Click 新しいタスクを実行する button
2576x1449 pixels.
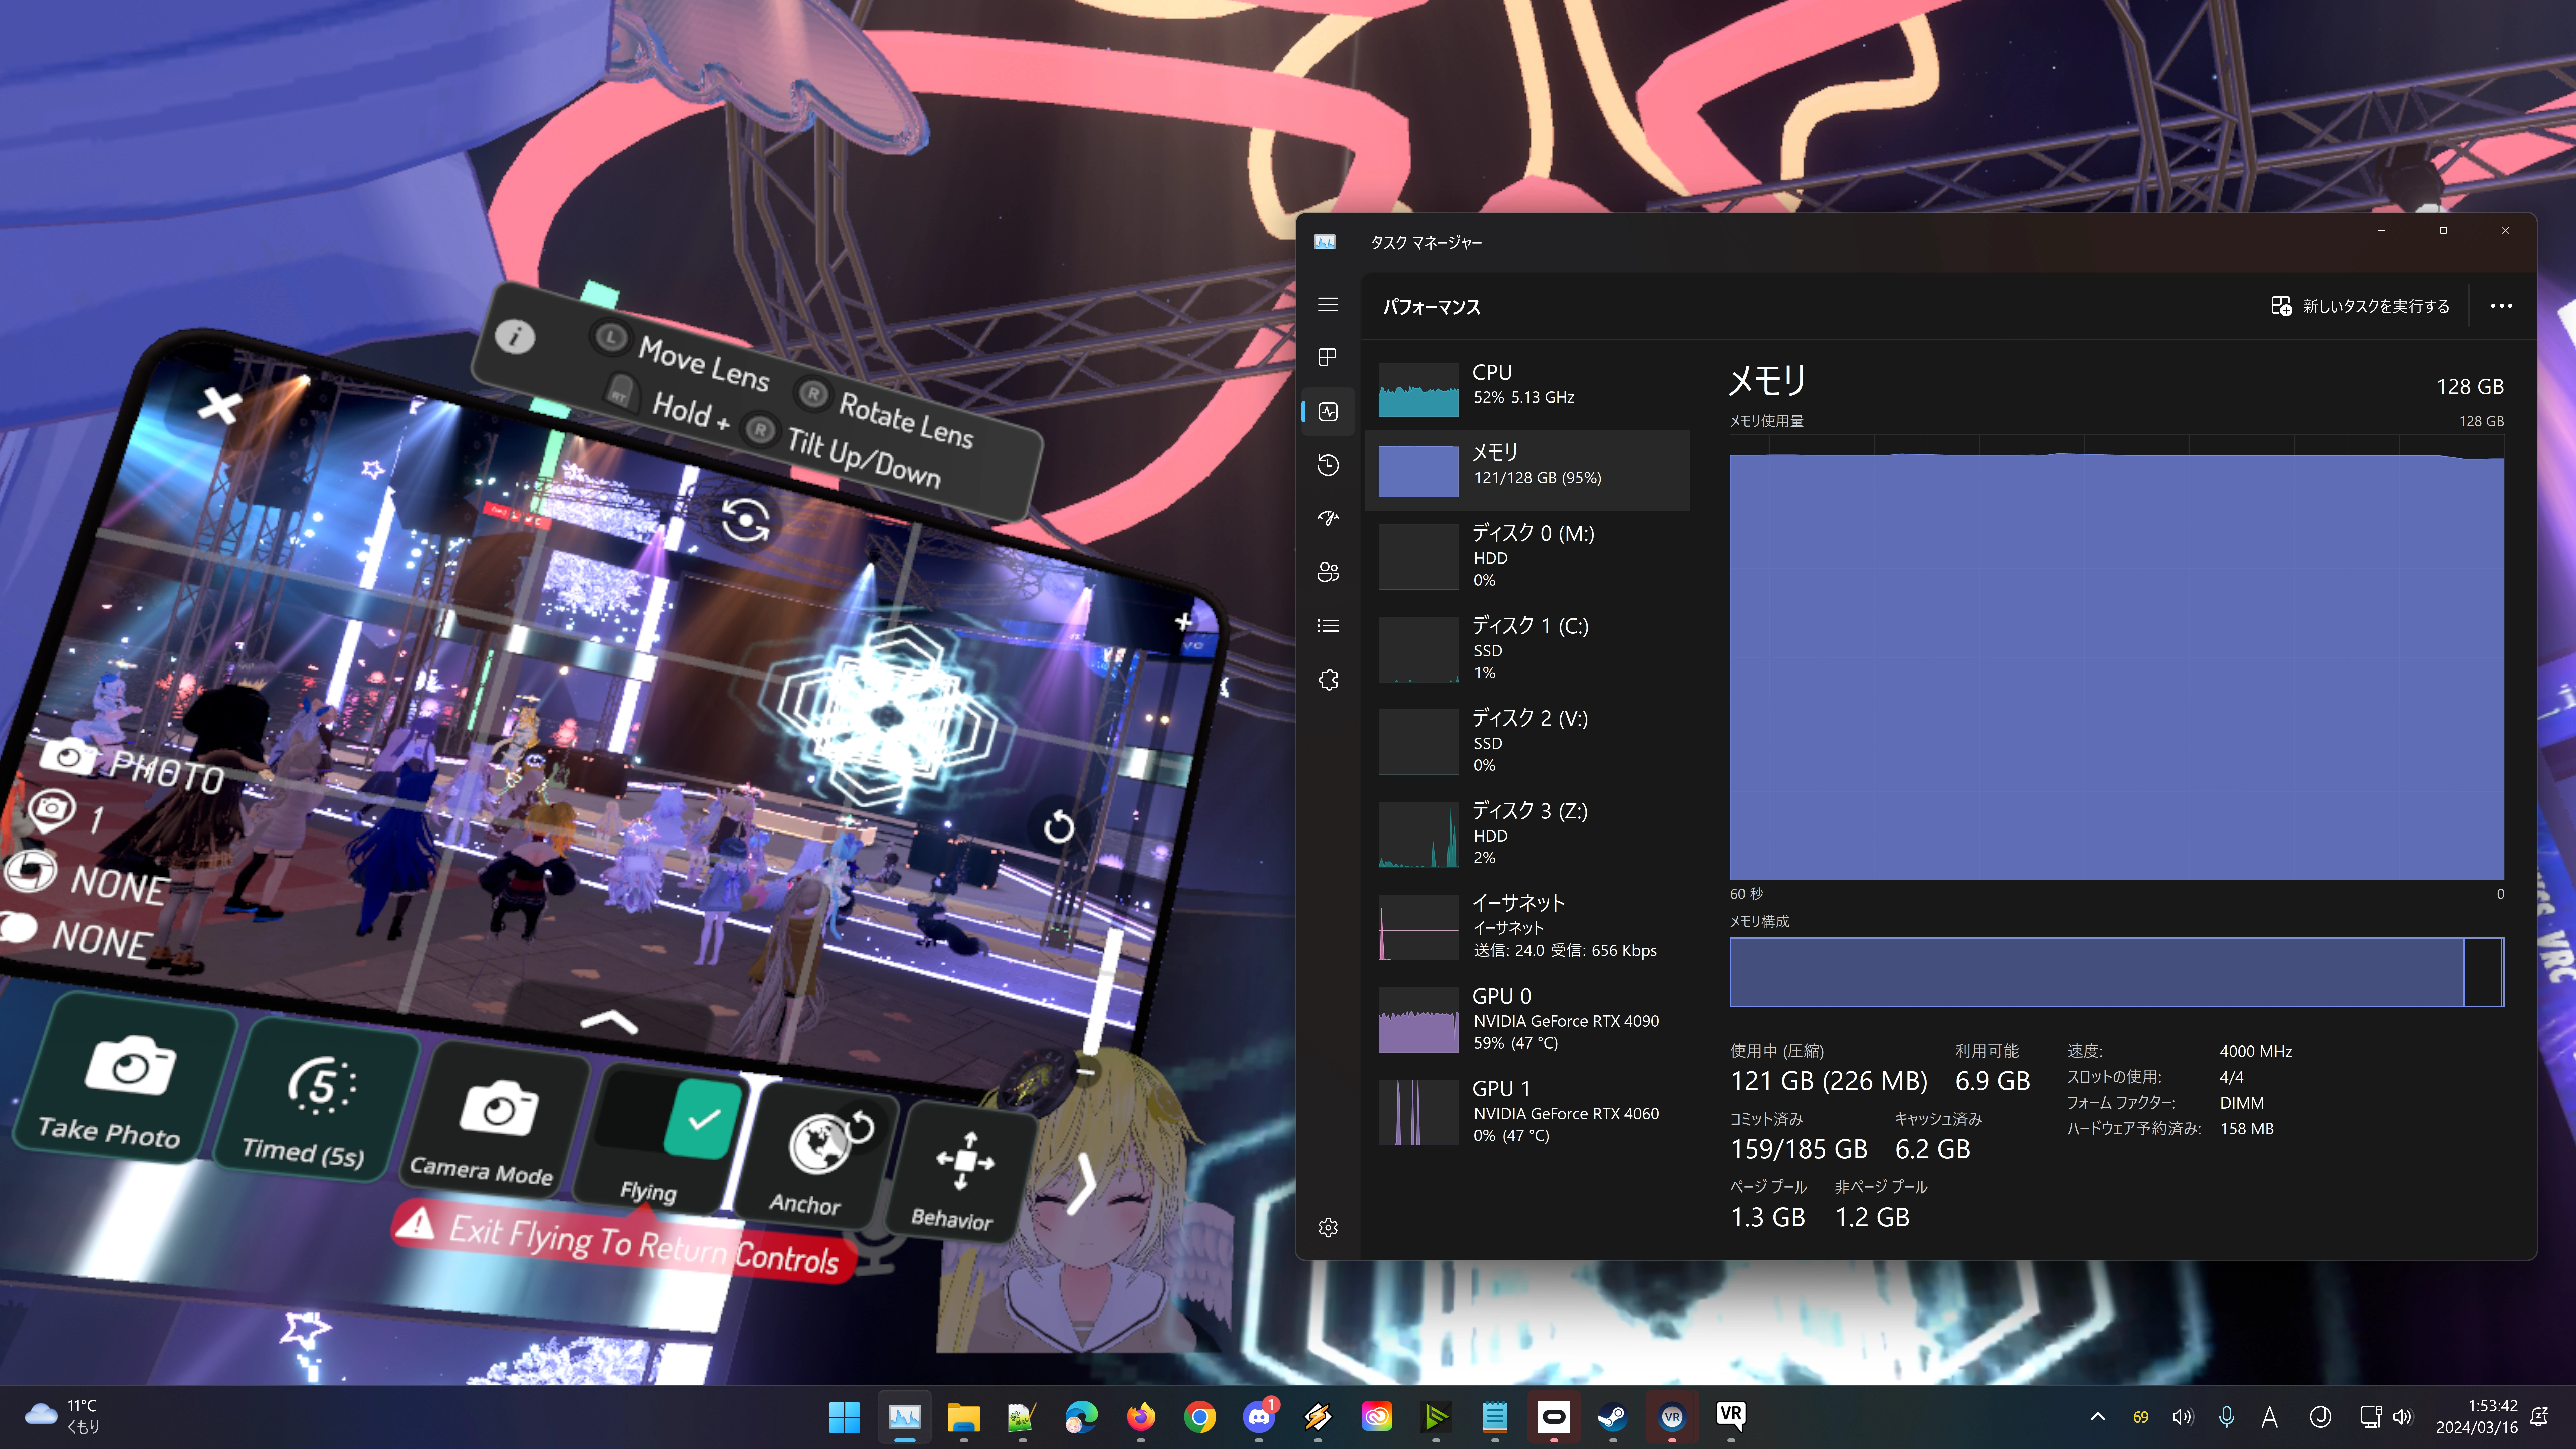click(2361, 306)
